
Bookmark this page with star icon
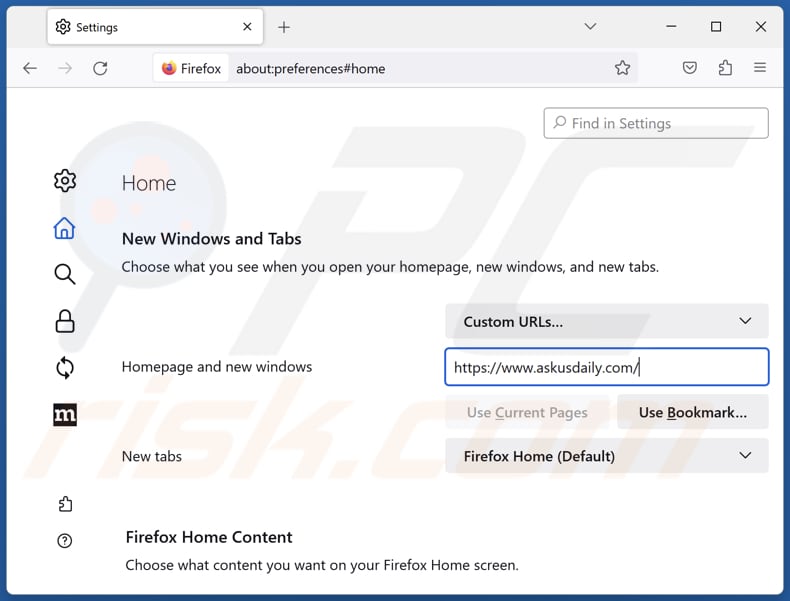click(x=622, y=68)
